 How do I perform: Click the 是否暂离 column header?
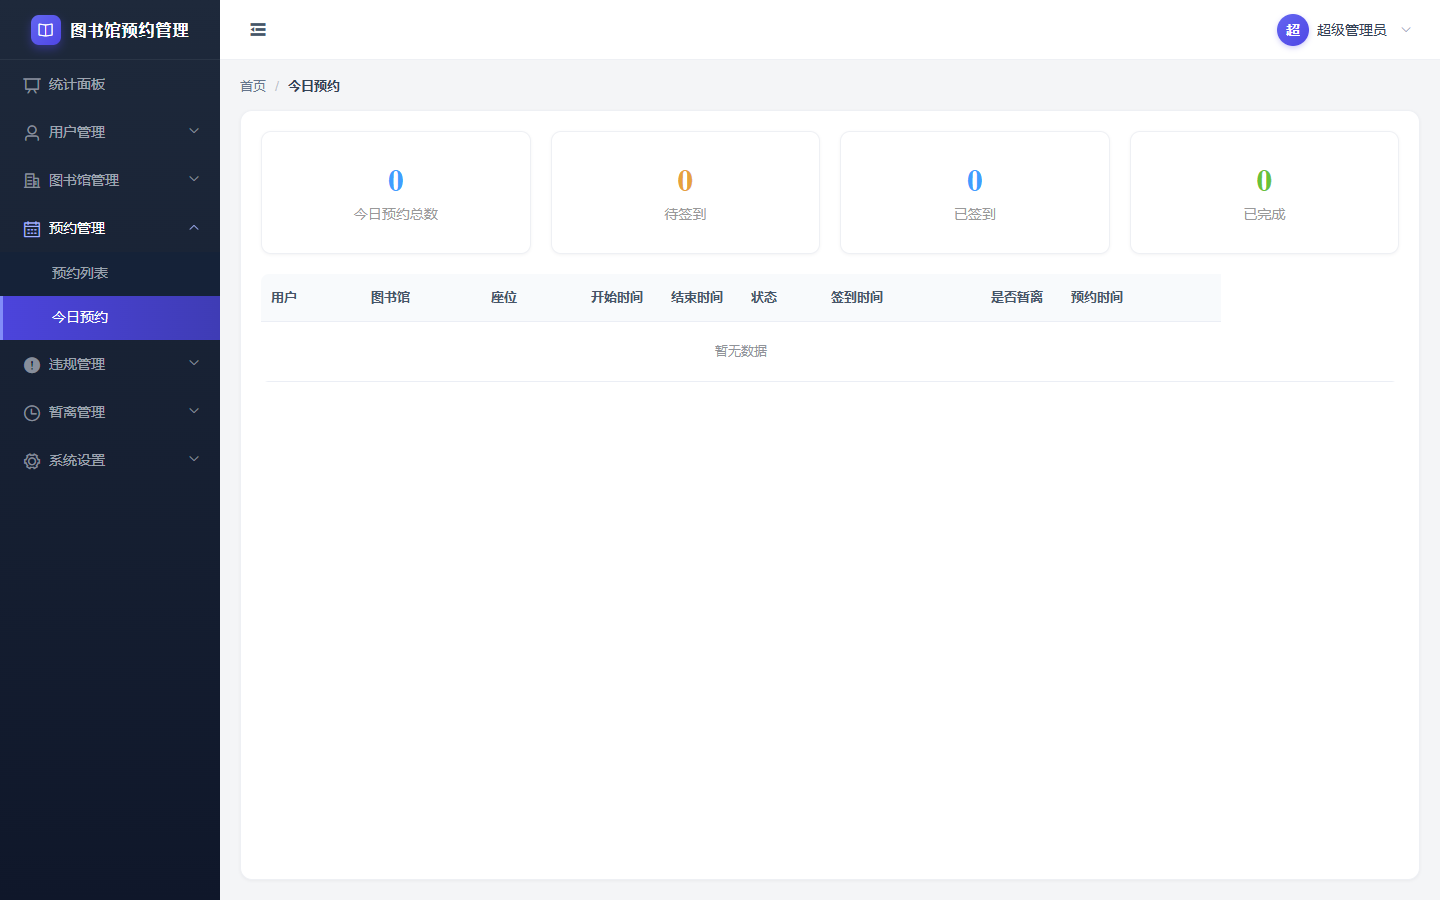1017,297
